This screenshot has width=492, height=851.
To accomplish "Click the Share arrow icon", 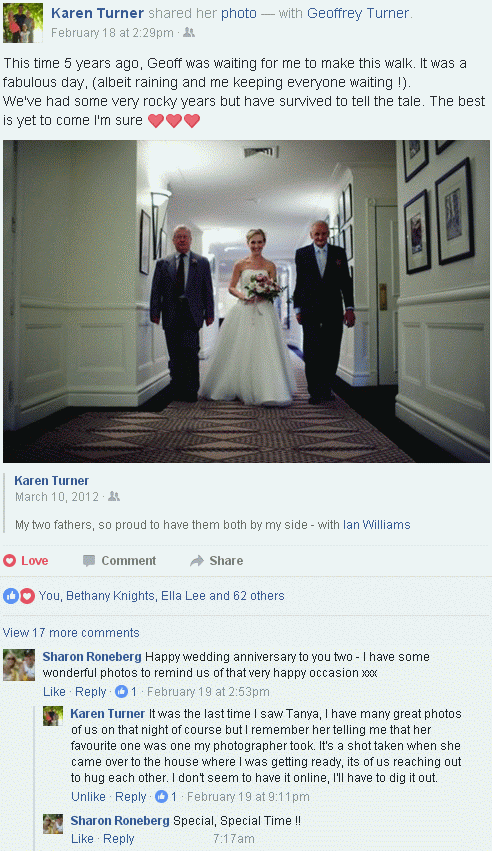I will point(196,561).
